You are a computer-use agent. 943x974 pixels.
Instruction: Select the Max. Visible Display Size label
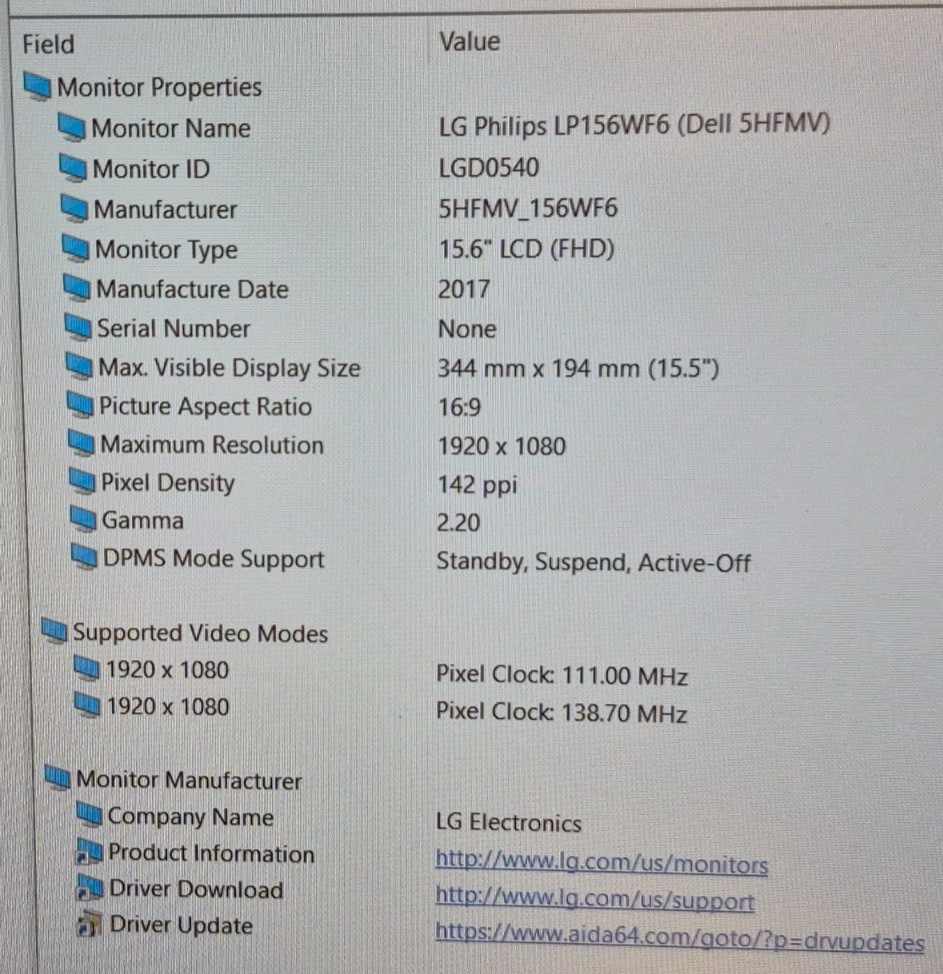click(x=230, y=368)
